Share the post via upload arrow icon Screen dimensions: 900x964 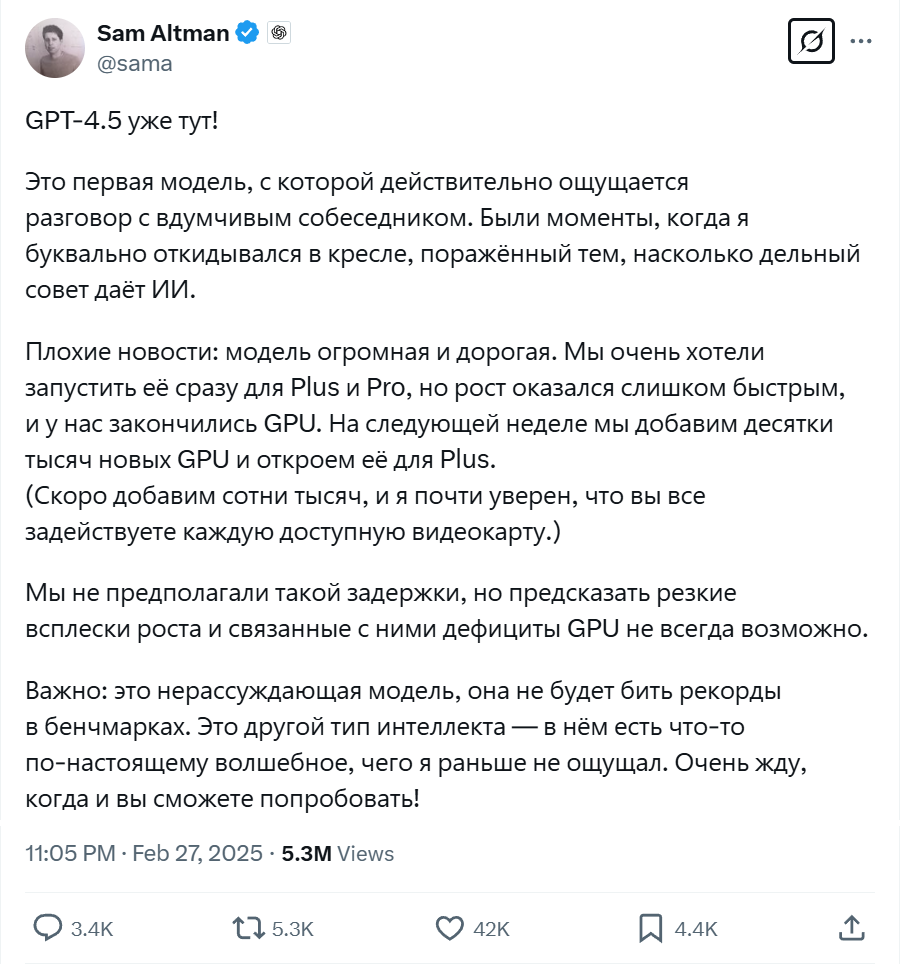[x=851, y=928]
